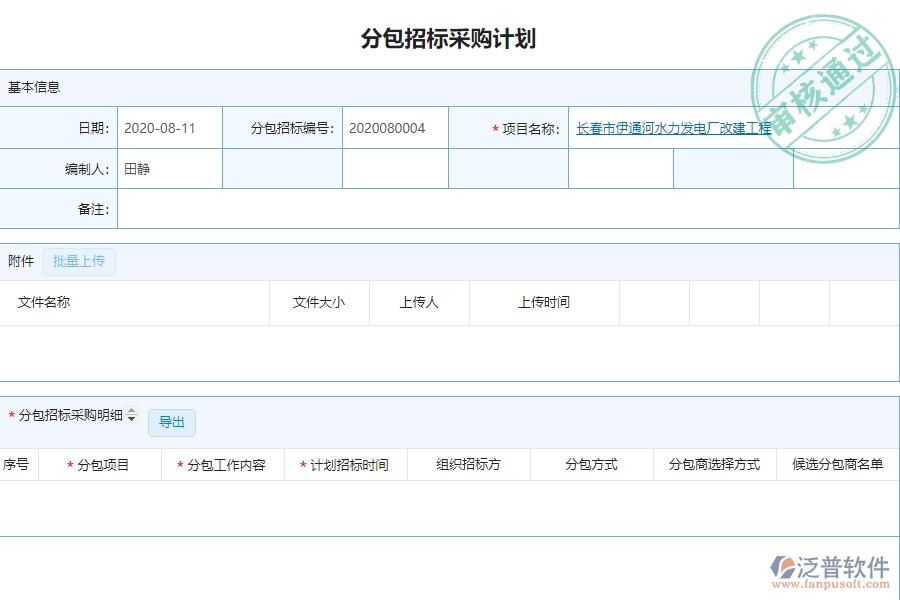Select the 分包方式 table header
The height and width of the screenshot is (600, 900).
click(x=591, y=465)
